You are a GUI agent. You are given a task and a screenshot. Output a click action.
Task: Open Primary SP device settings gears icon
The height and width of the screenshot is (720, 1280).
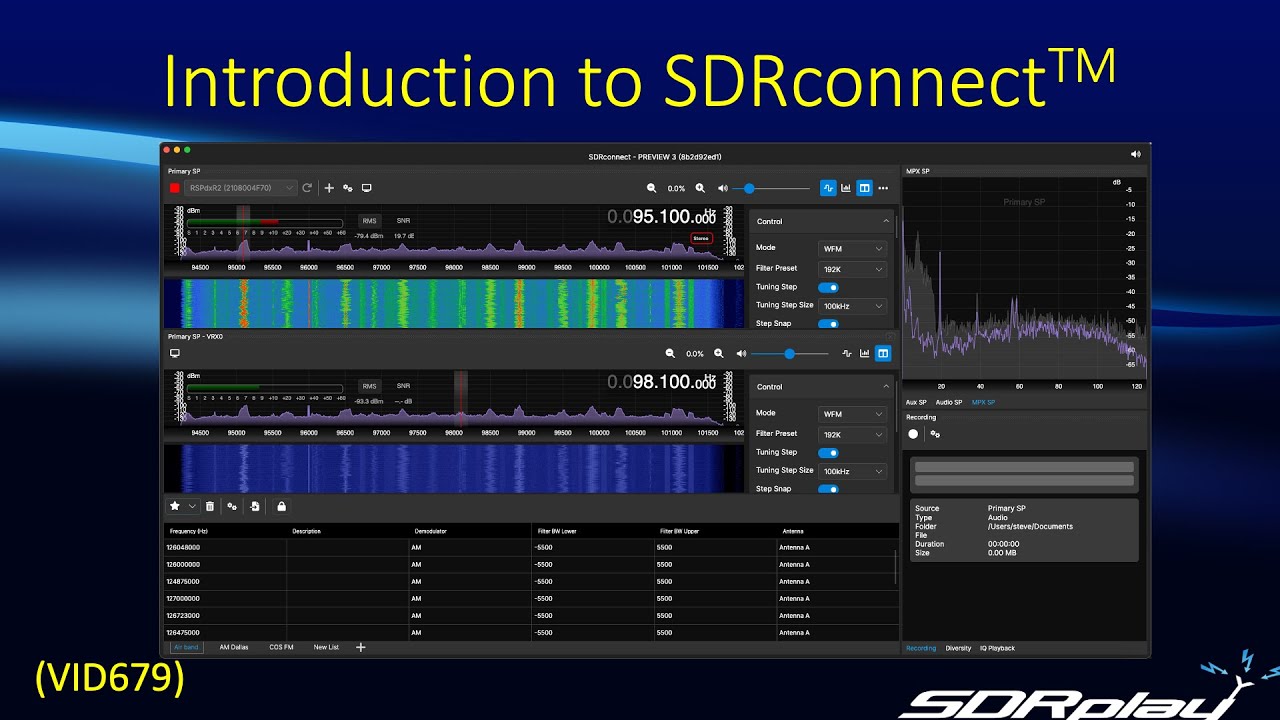(348, 188)
